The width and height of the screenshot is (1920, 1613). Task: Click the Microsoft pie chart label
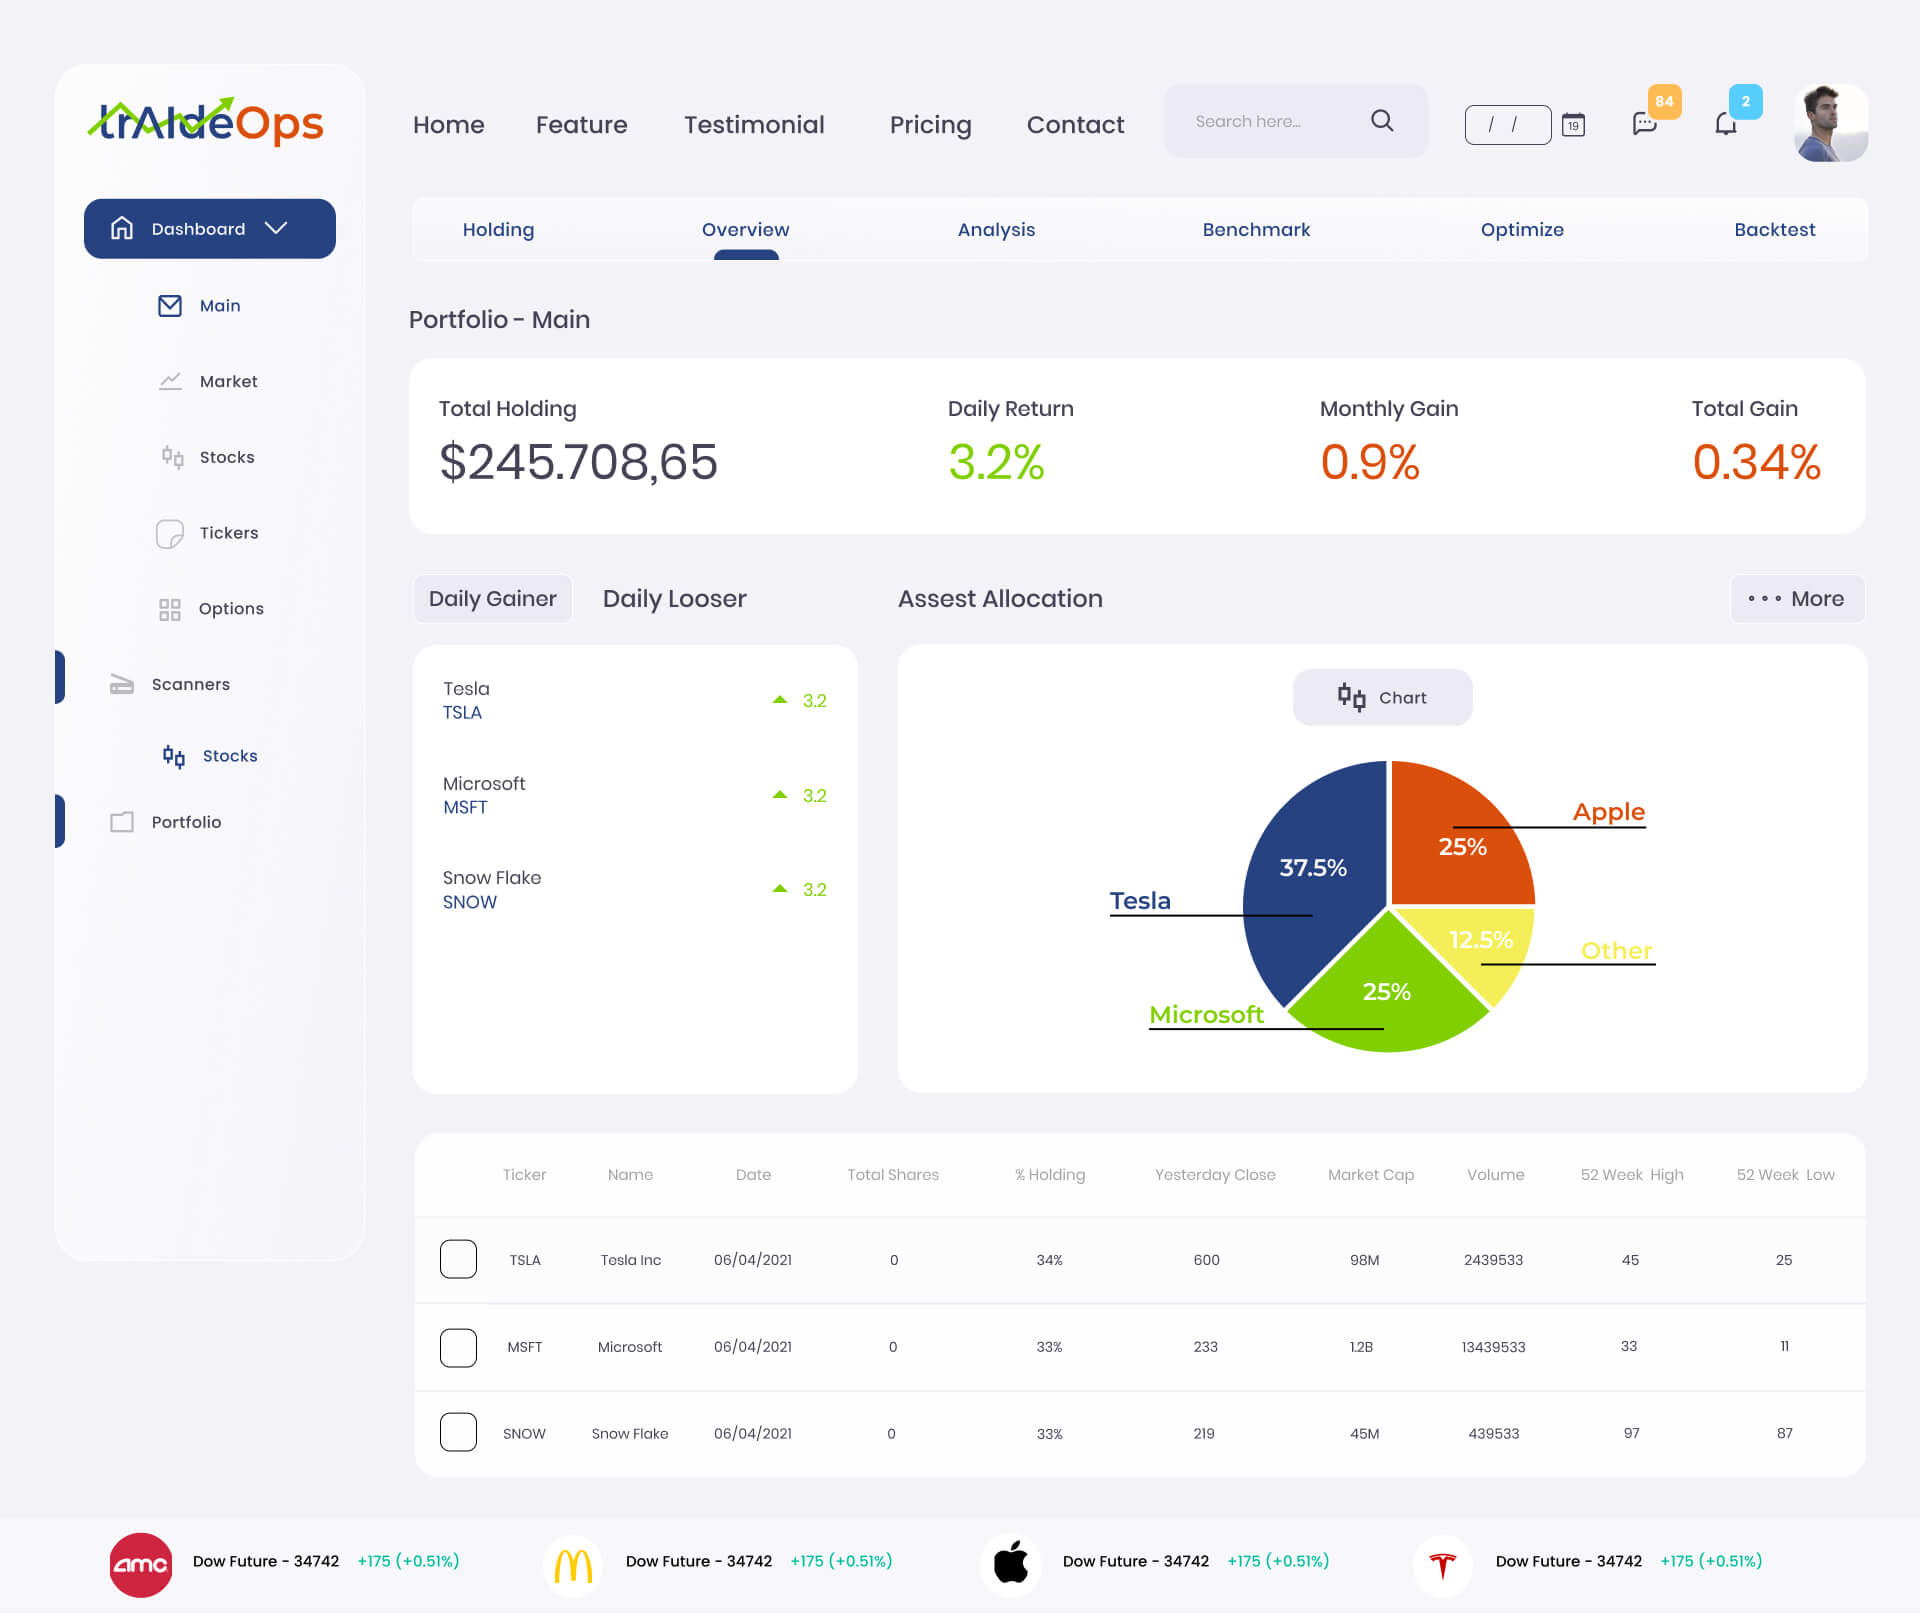[1206, 1014]
